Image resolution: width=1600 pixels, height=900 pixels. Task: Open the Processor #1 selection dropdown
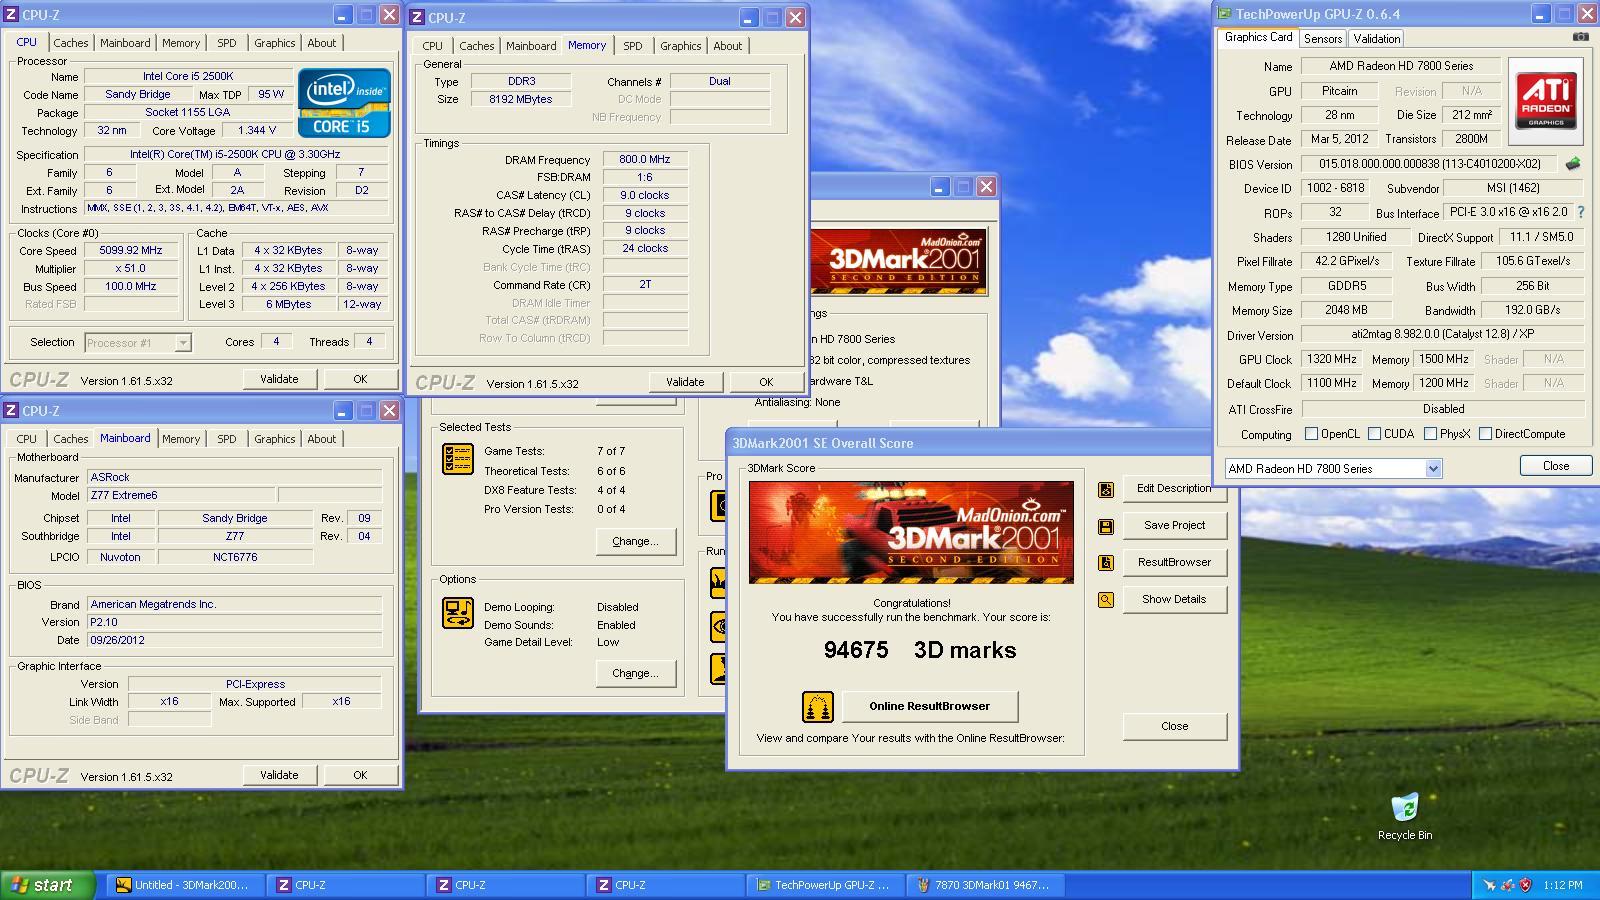(x=138, y=342)
